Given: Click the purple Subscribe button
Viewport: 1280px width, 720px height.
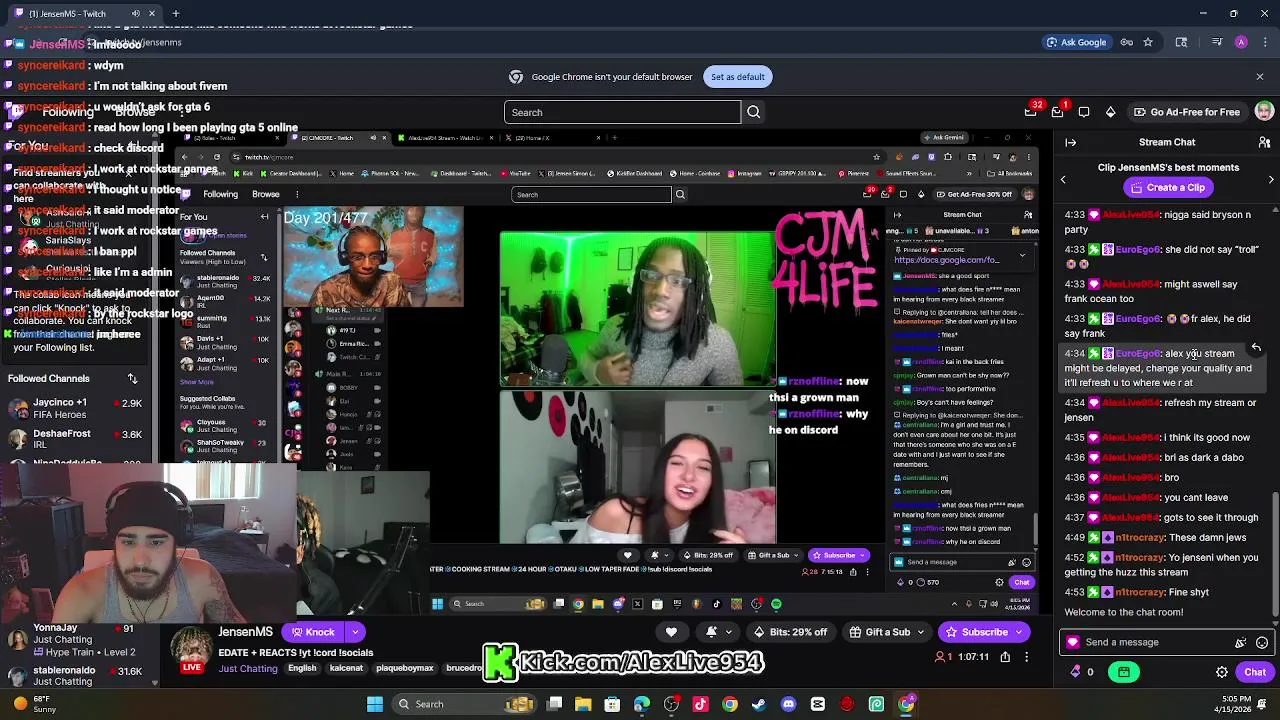Looking at the screenshot, I should [x=976, y=632].
